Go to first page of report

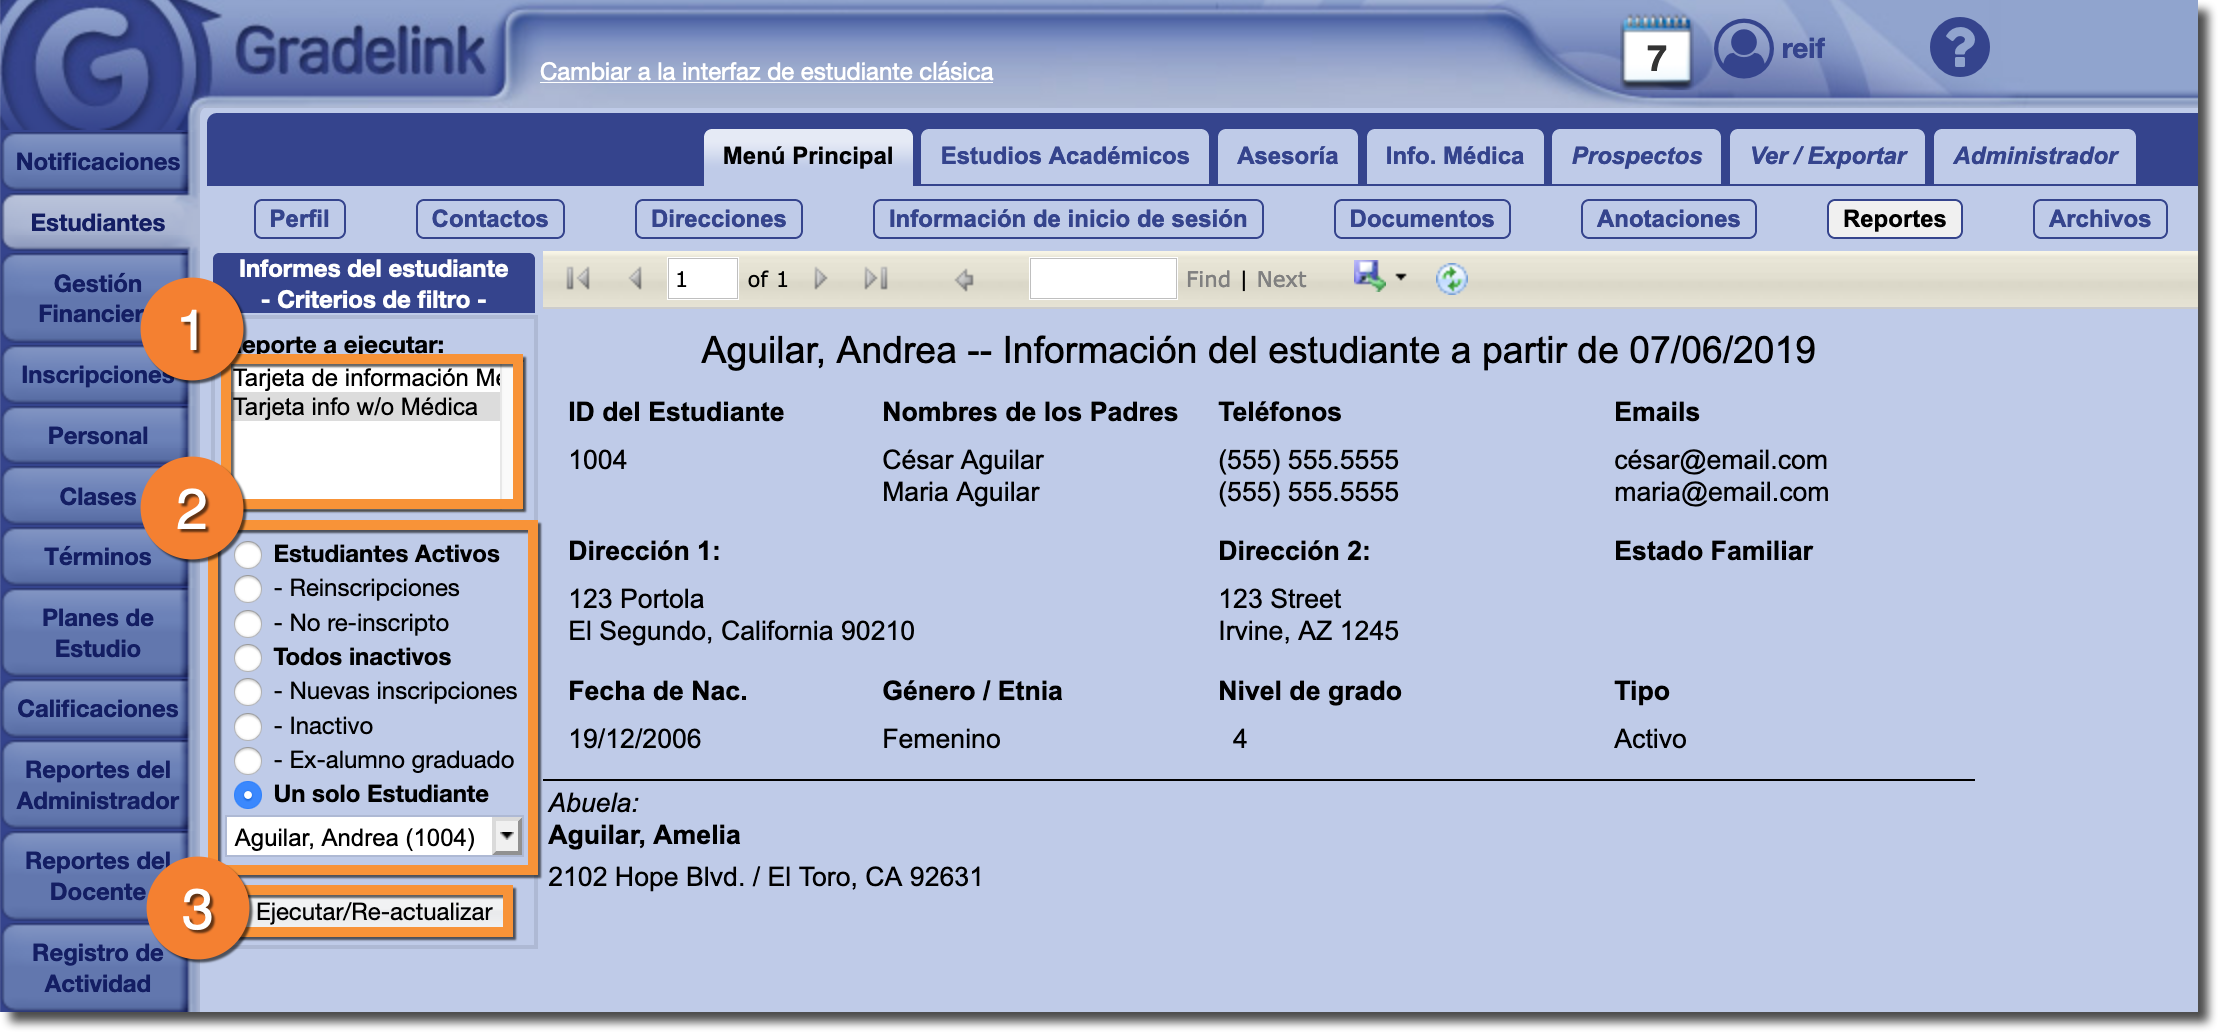(x=578, y=279)
